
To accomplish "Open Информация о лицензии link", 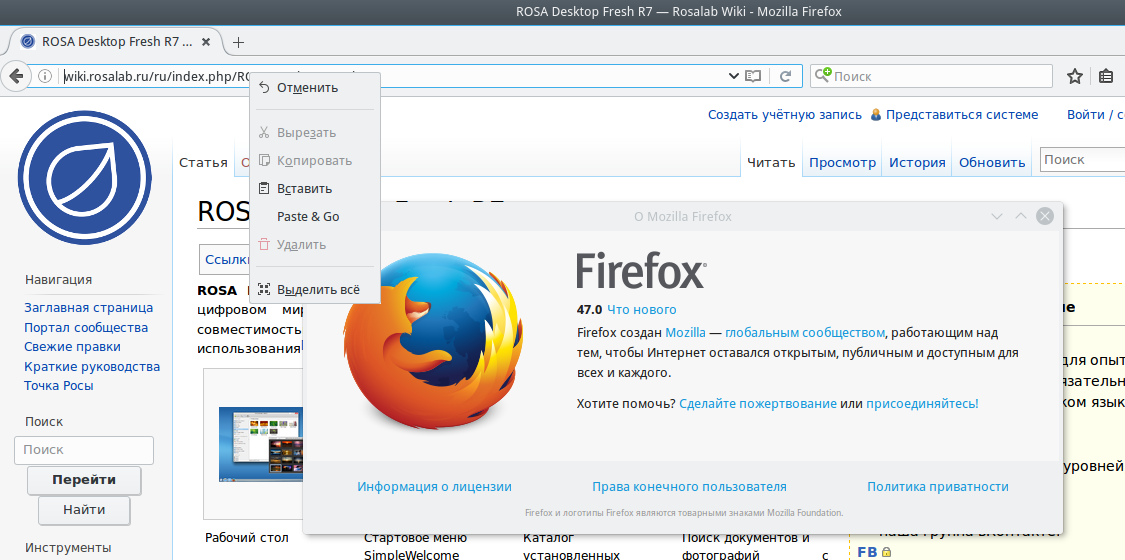I will point(435,487).
